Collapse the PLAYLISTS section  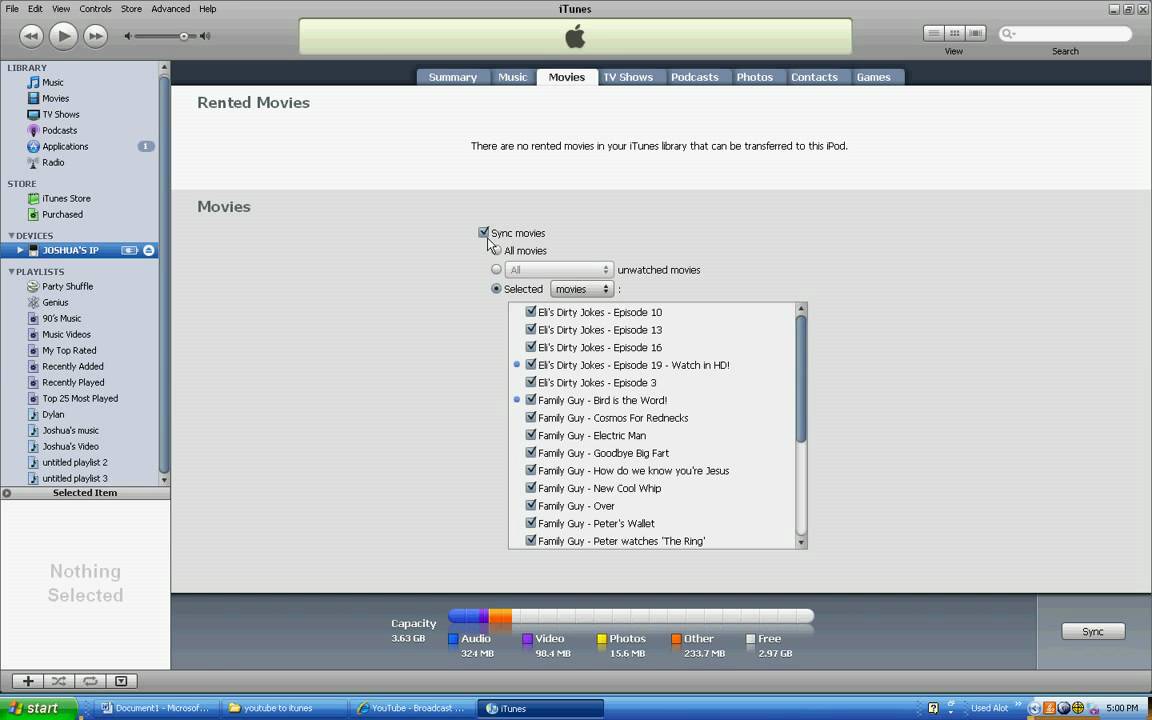(x=11, y=272)
